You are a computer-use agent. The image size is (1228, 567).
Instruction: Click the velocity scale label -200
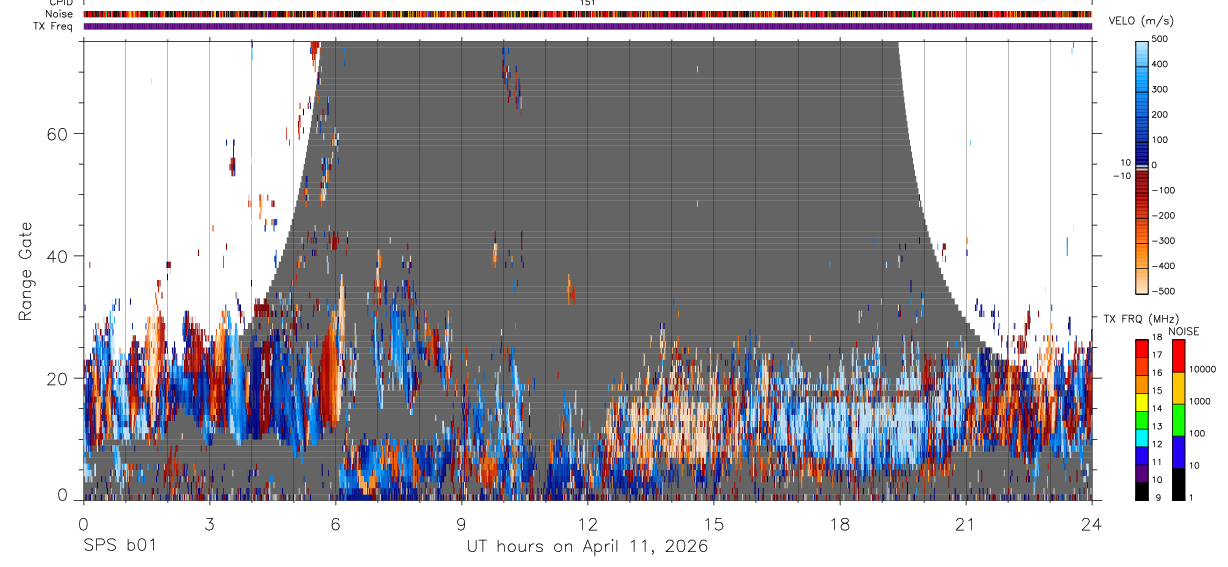tap(1162, 216)
